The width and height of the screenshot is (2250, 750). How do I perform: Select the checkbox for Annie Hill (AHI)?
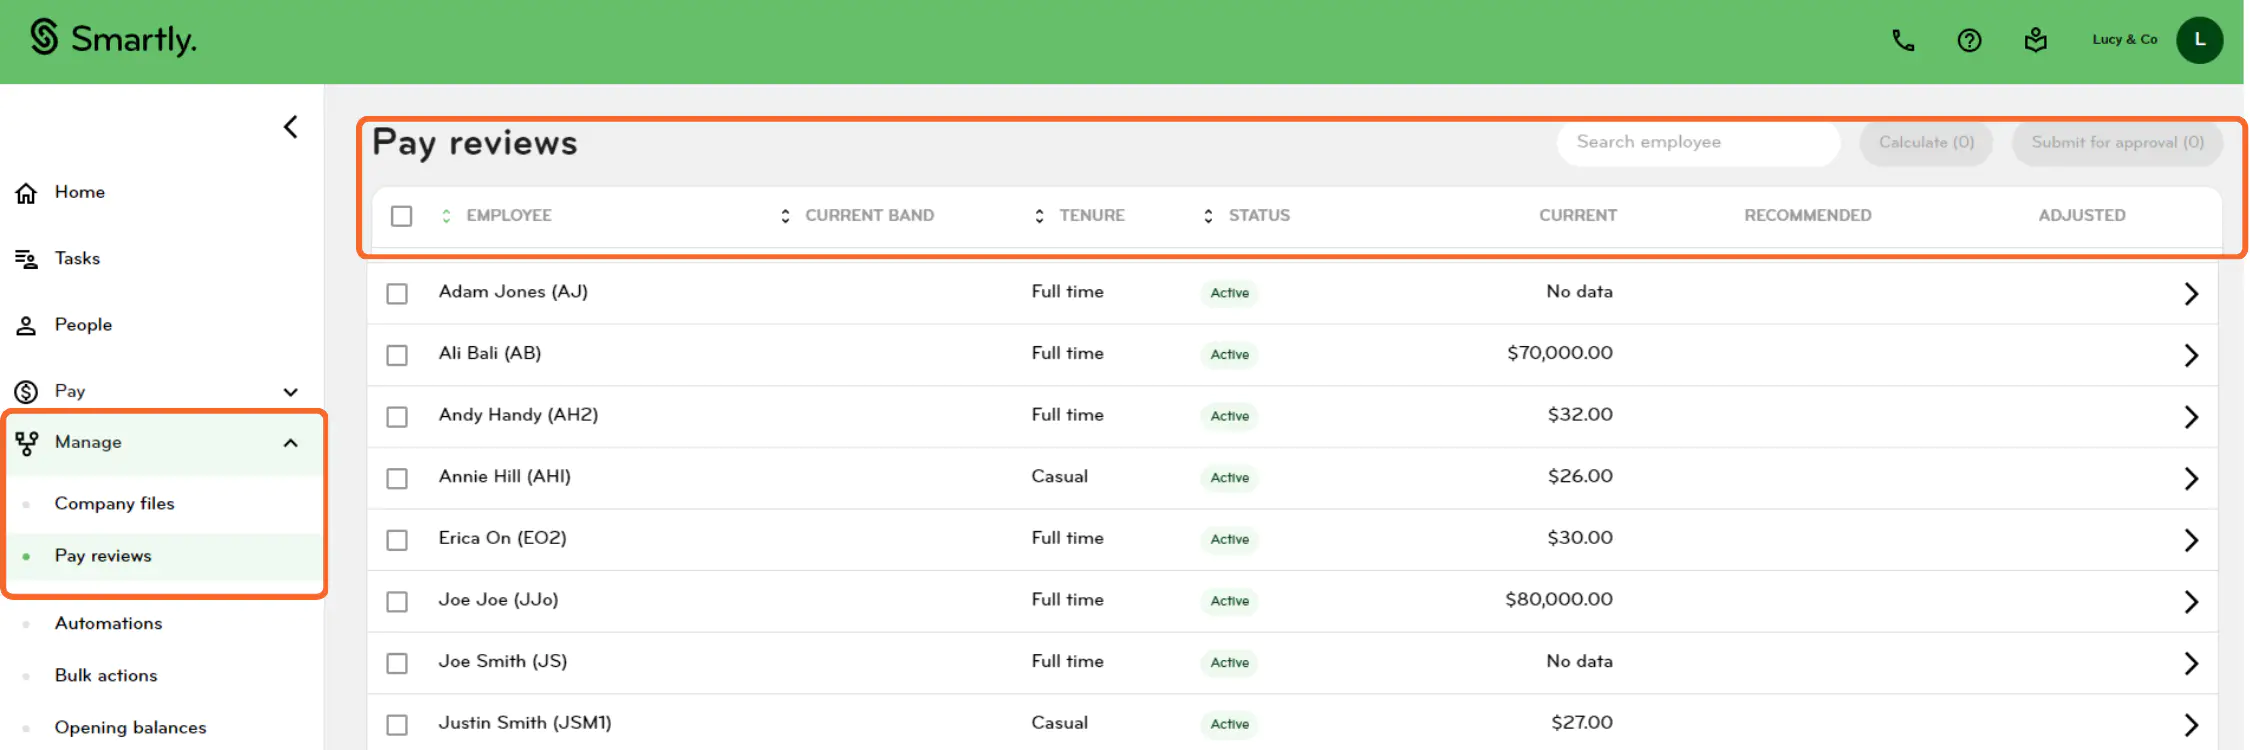(x=397, y=478)
